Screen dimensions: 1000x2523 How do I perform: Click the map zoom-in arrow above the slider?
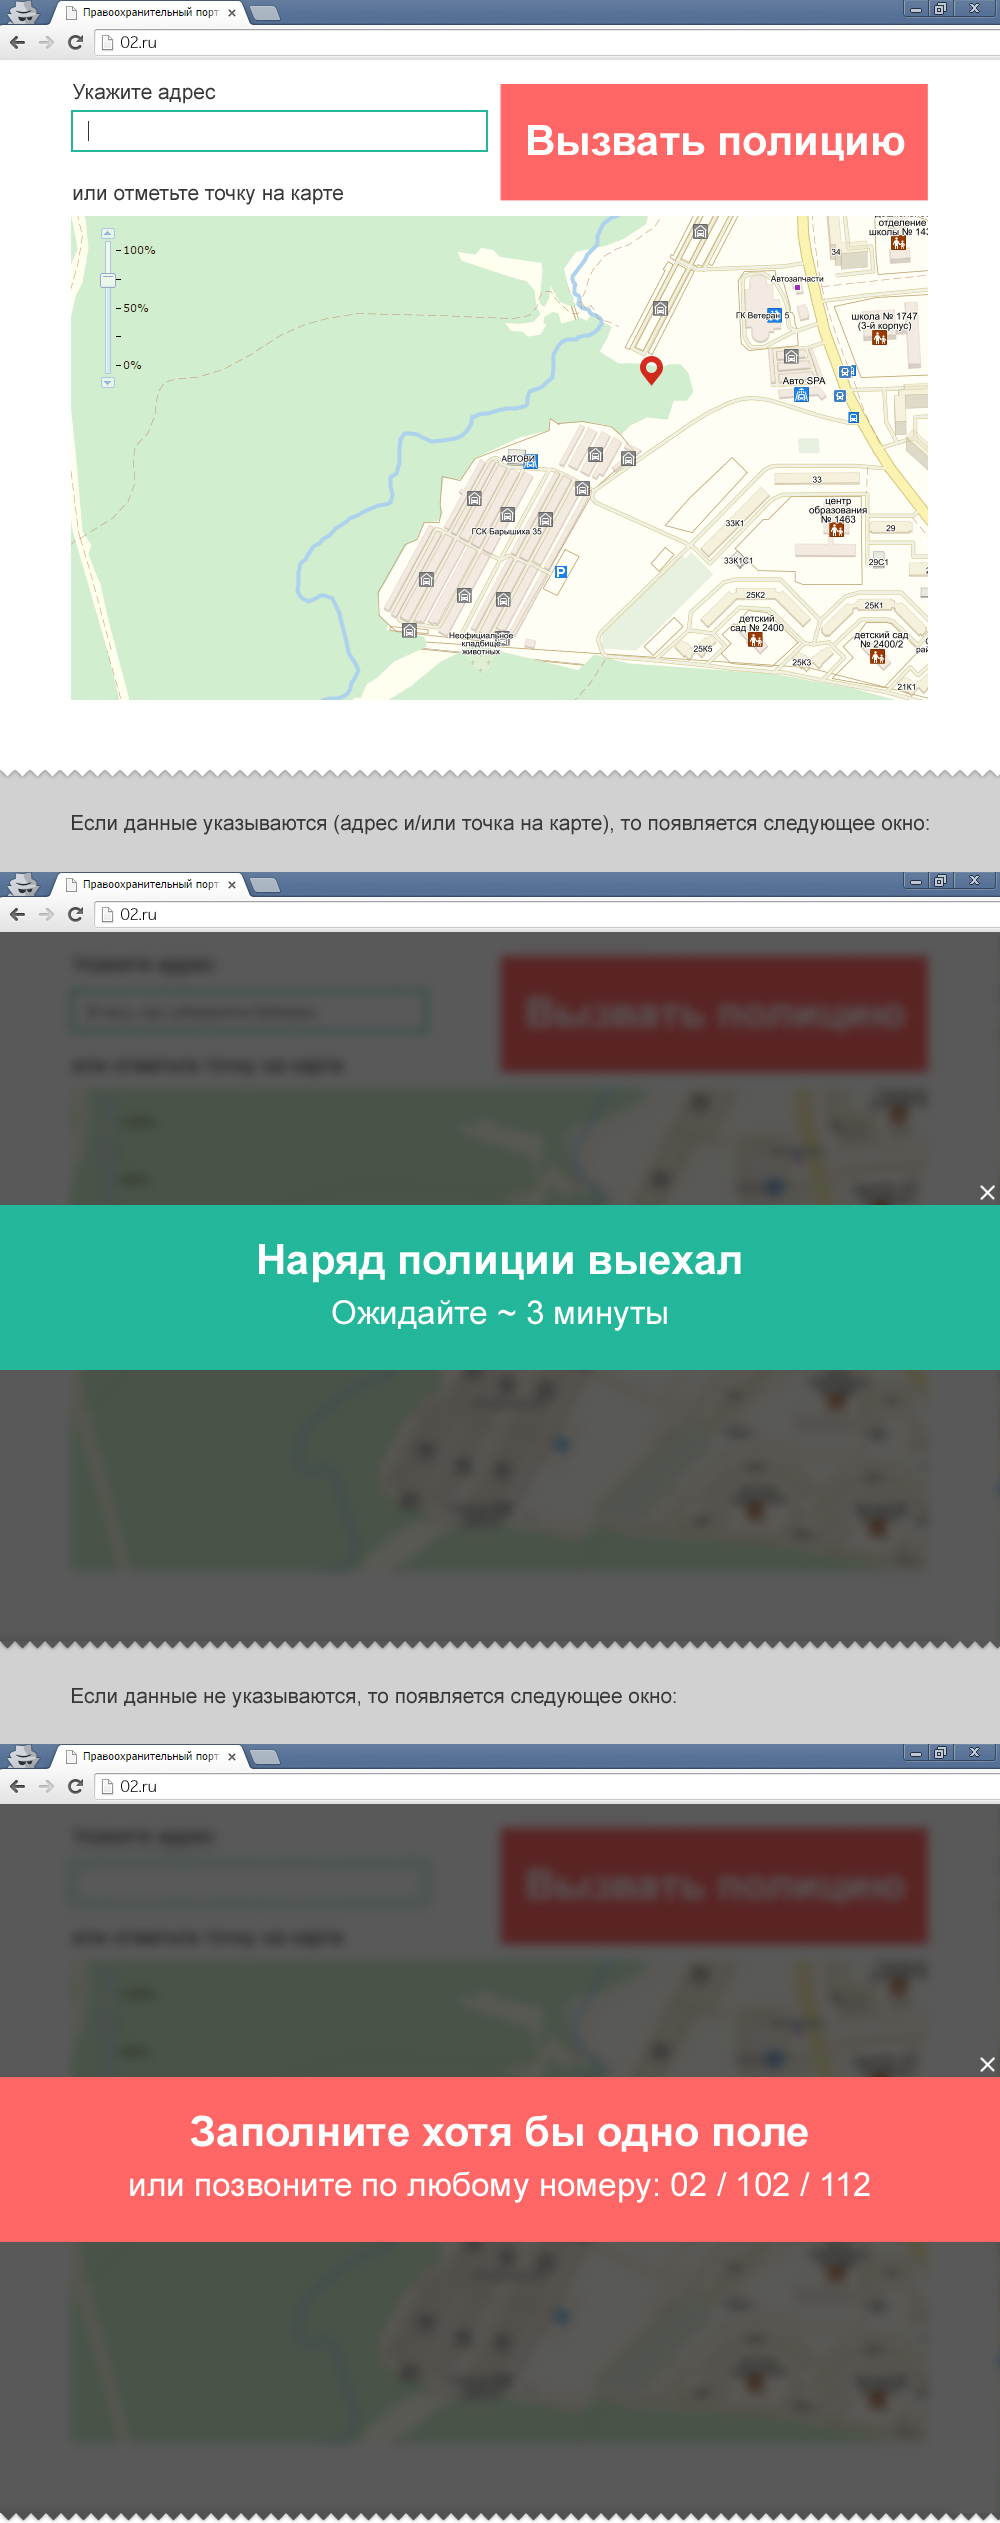pyautogui.click(x=108, y=233)
